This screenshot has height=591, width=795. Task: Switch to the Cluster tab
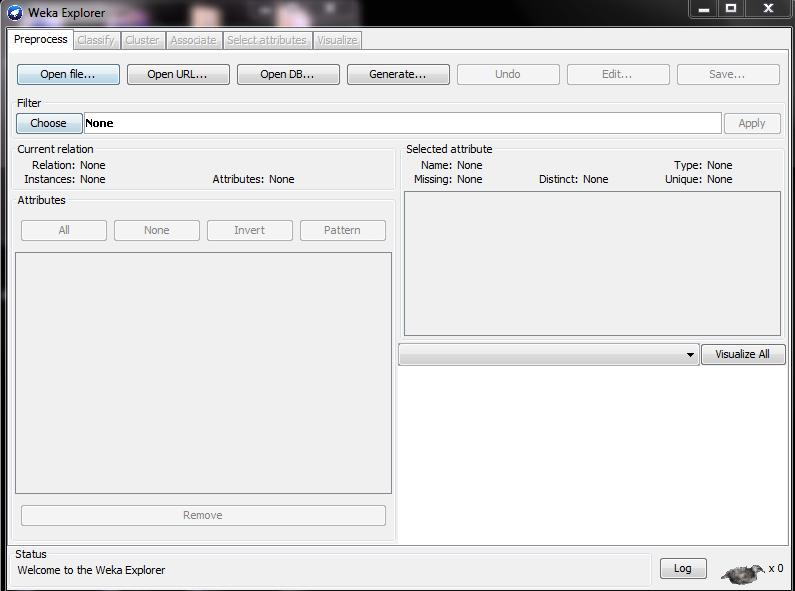click(142, 40)
